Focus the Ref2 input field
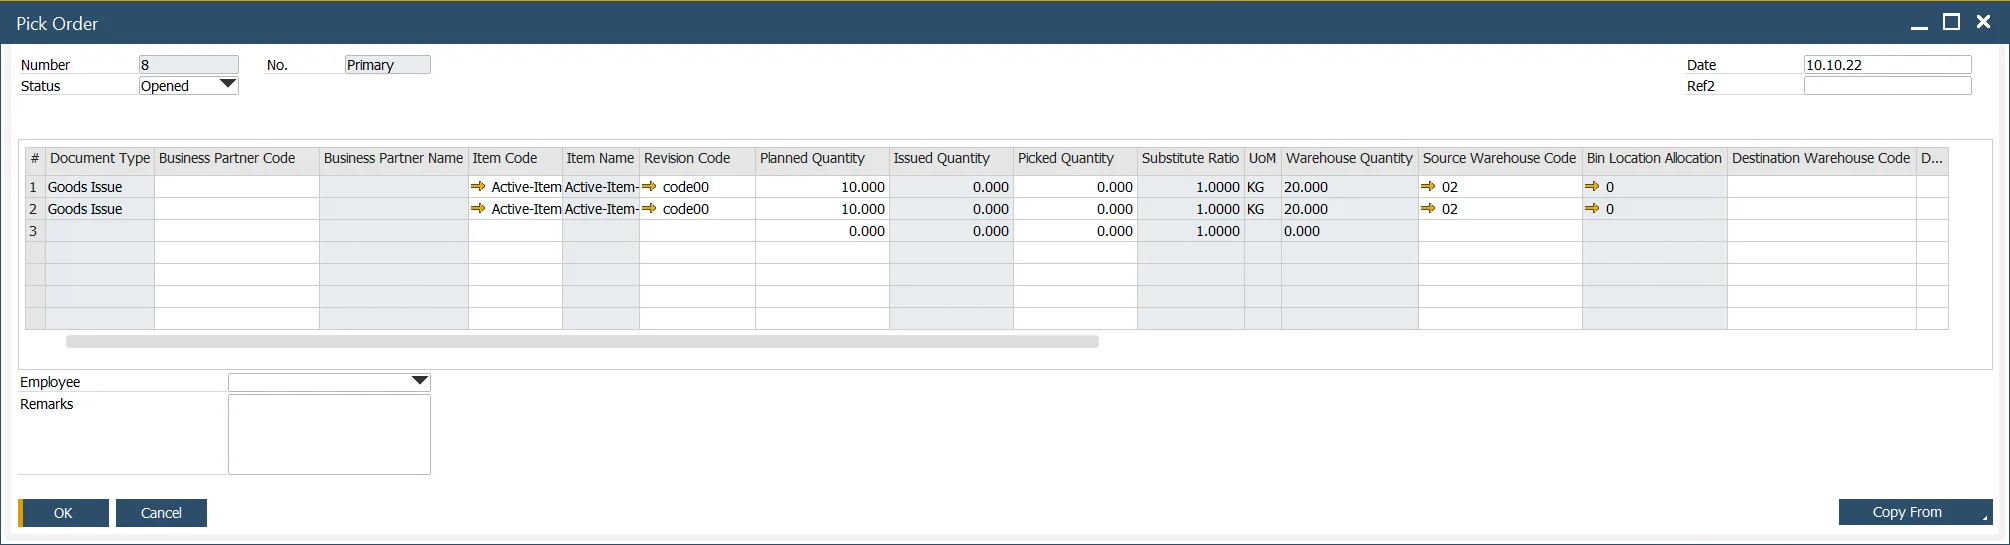Viewport: 2010px width, 545px height. (x=1887, y=86)
